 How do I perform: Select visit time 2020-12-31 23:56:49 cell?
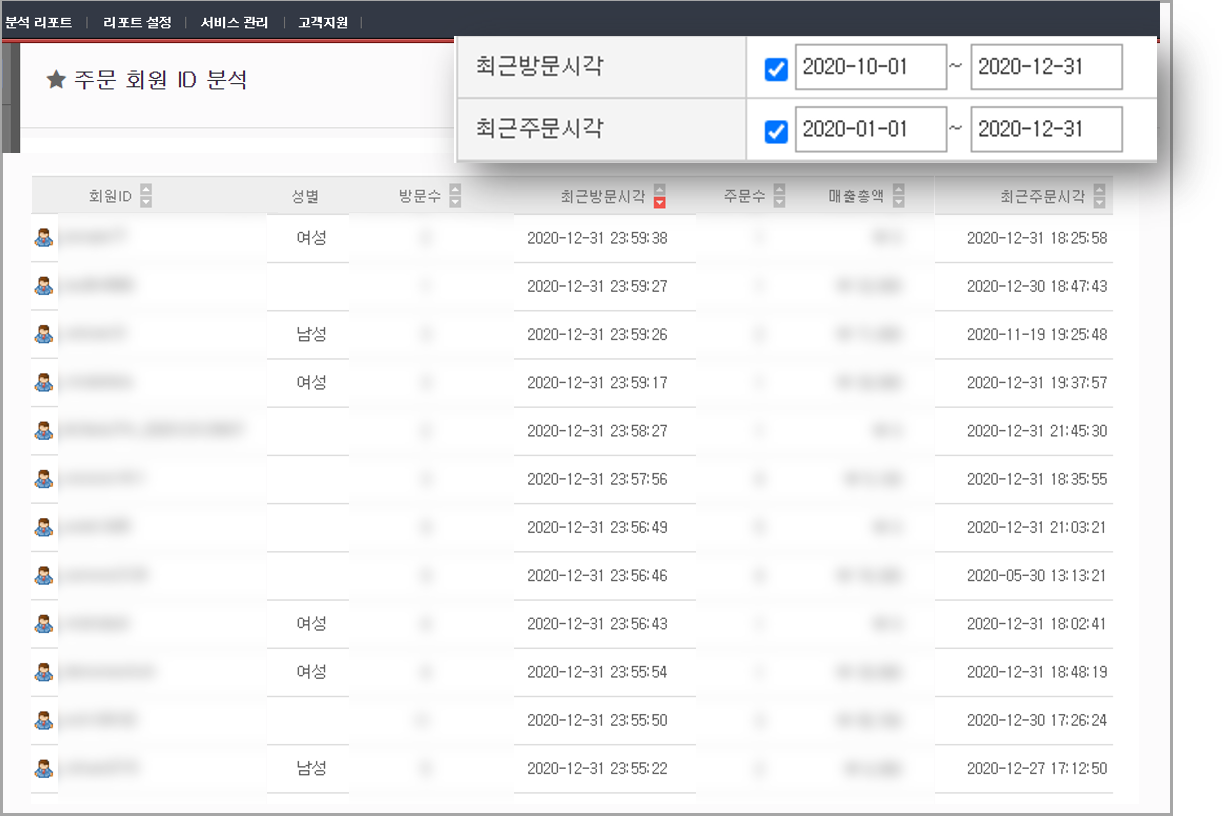[x=597, y=528]
